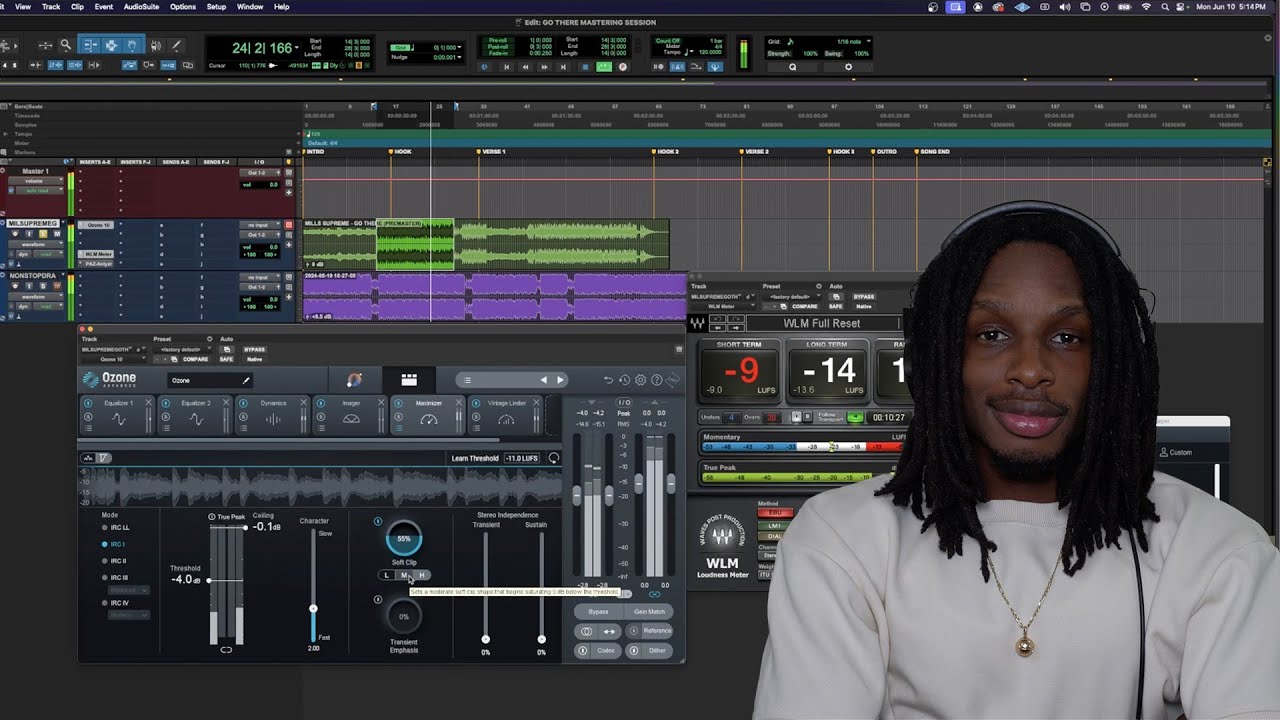The image size is (1280, 720).
Task: Select the Scrubber speaker tool
Action: [156, 45]
